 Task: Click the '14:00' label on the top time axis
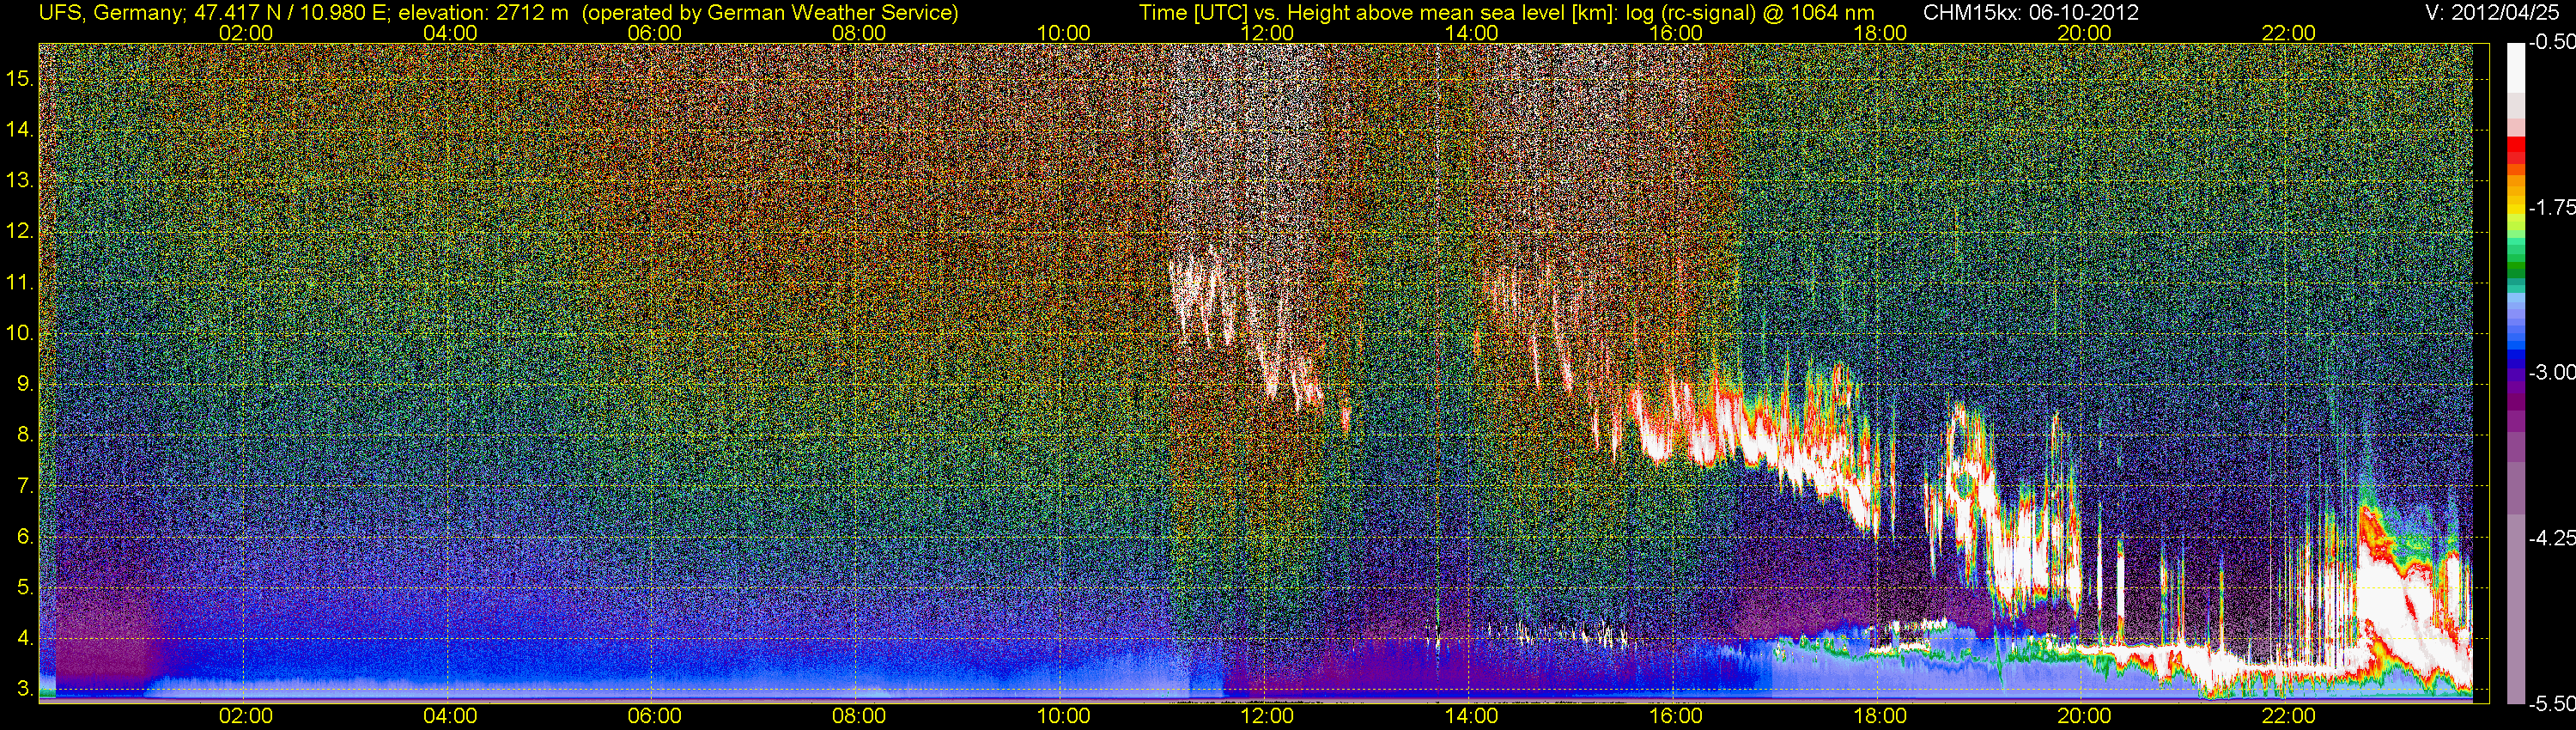click(x=1472, y=33)
